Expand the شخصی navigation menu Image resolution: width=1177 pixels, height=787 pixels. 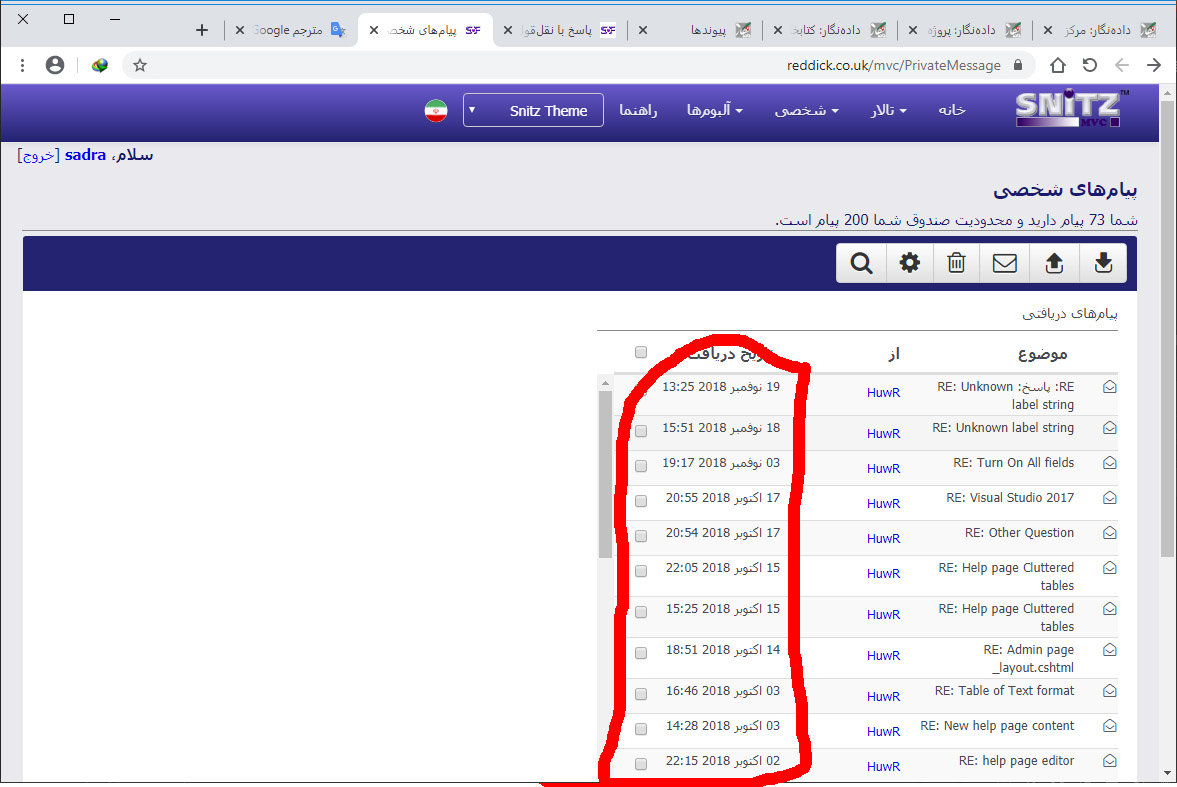[x=806, y=111]
